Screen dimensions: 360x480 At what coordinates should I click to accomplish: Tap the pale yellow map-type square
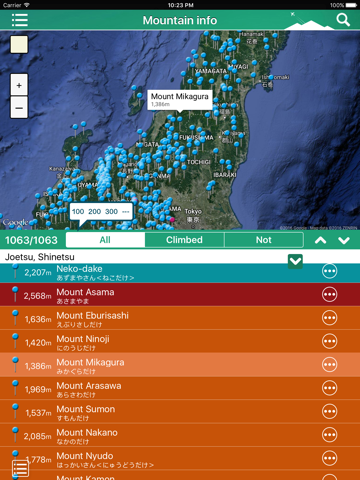pos(19,45)
